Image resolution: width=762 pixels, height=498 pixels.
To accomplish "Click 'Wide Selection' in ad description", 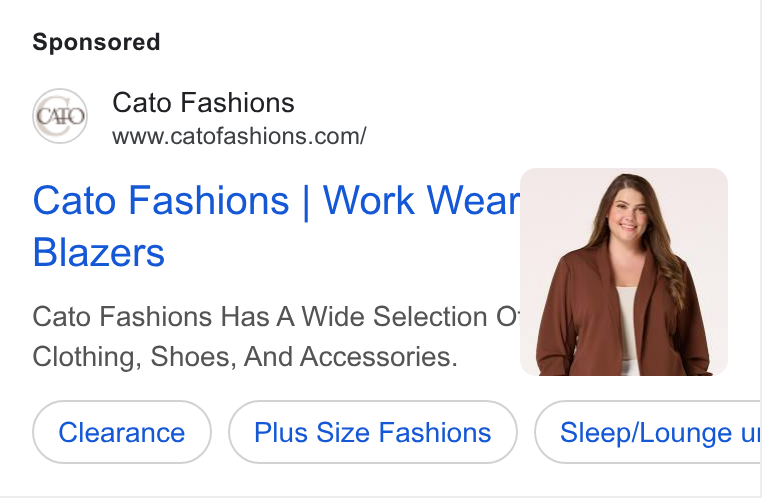I will (394, 317).
